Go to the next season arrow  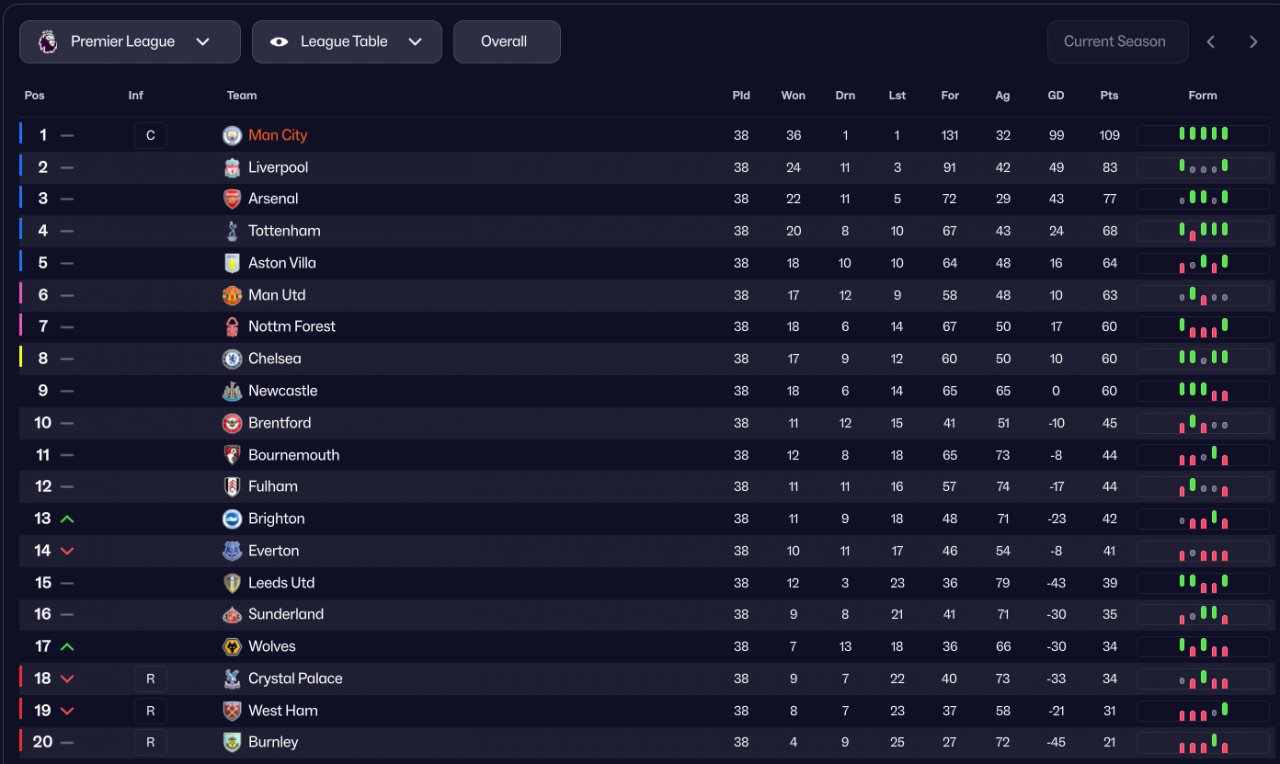point(1253,42)
